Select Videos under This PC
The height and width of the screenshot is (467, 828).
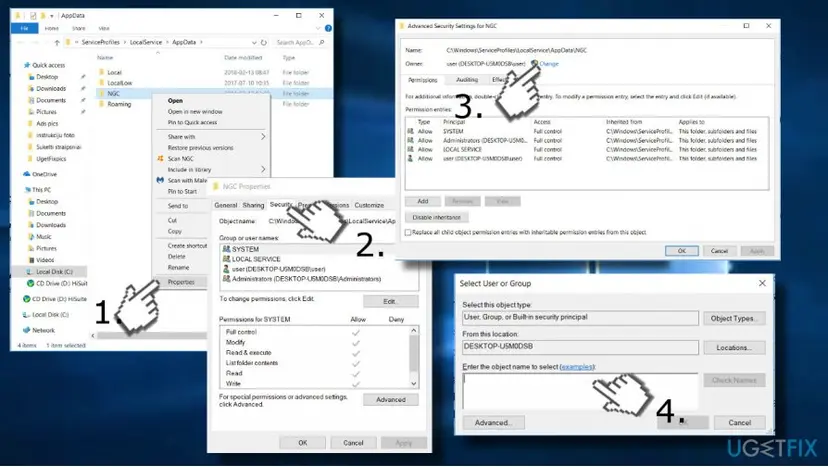pos(45,260)
